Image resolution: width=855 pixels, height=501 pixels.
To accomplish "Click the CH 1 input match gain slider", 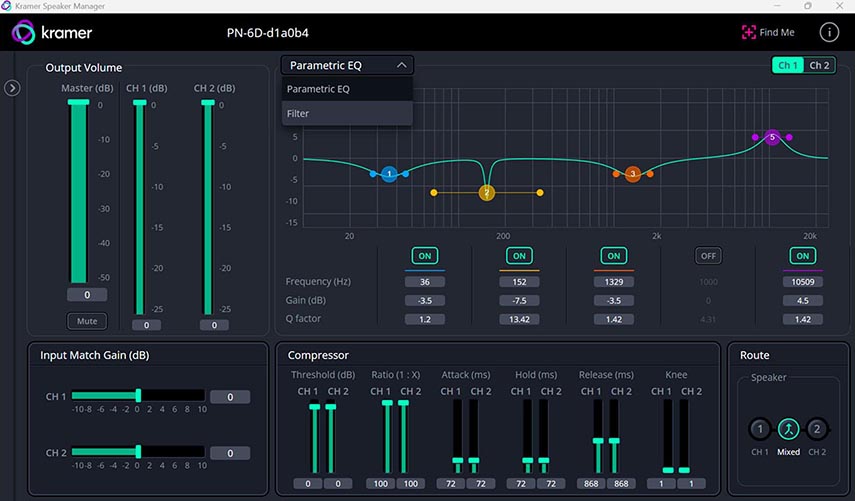I will (x=138, y=396).
